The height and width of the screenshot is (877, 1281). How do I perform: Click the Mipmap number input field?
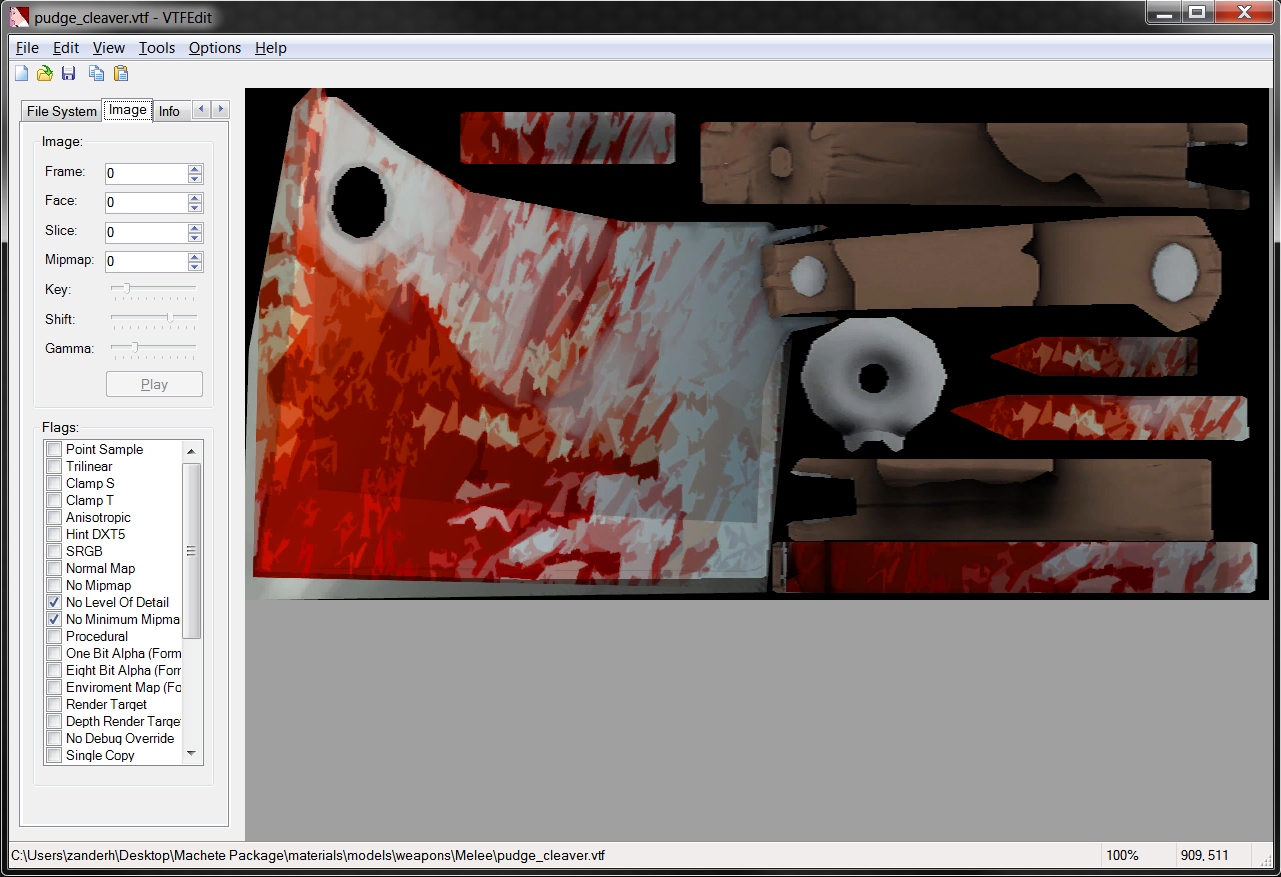click(146, 262)
